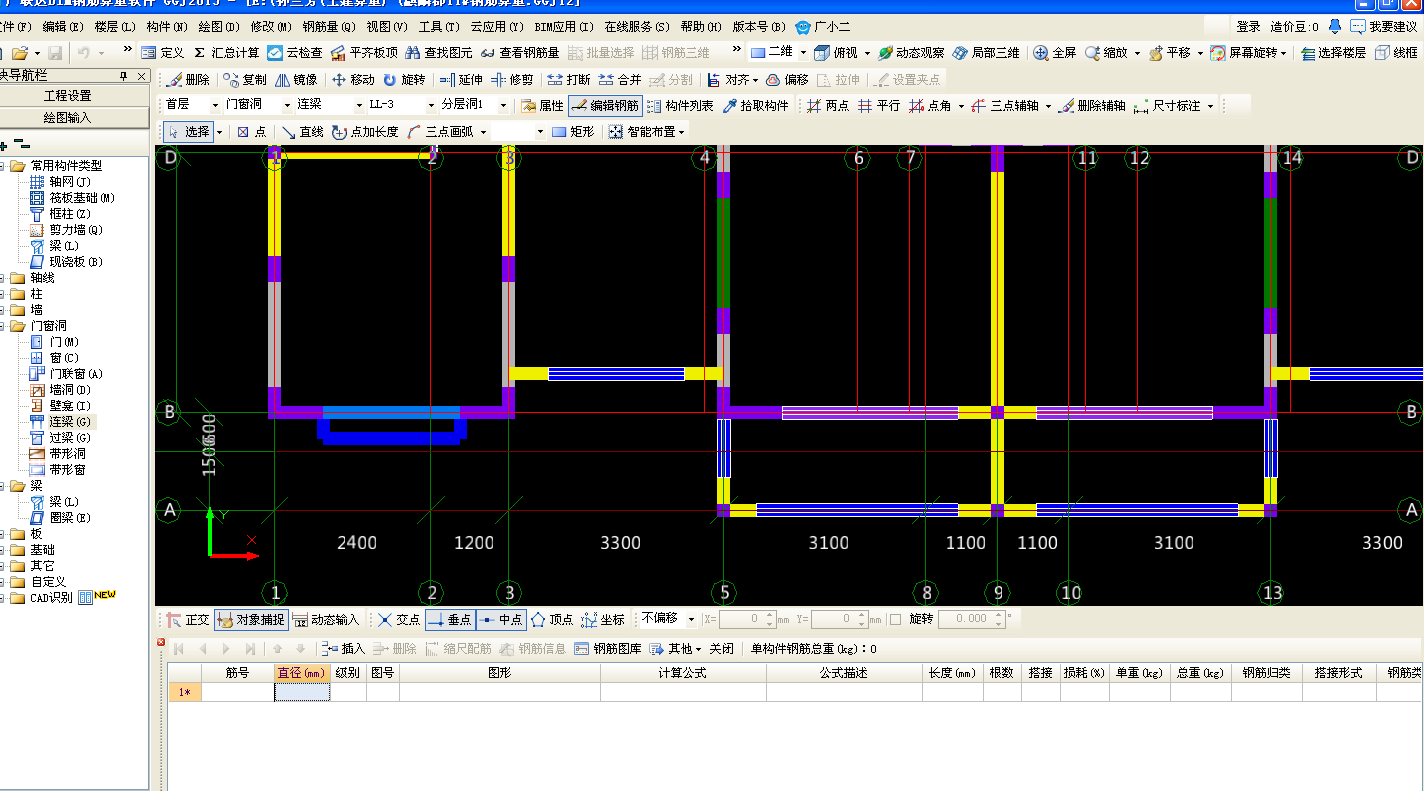This screenshot has width=1424, height=791.
Task: Click the 绘图输入 button
Action: coord(68,117)
